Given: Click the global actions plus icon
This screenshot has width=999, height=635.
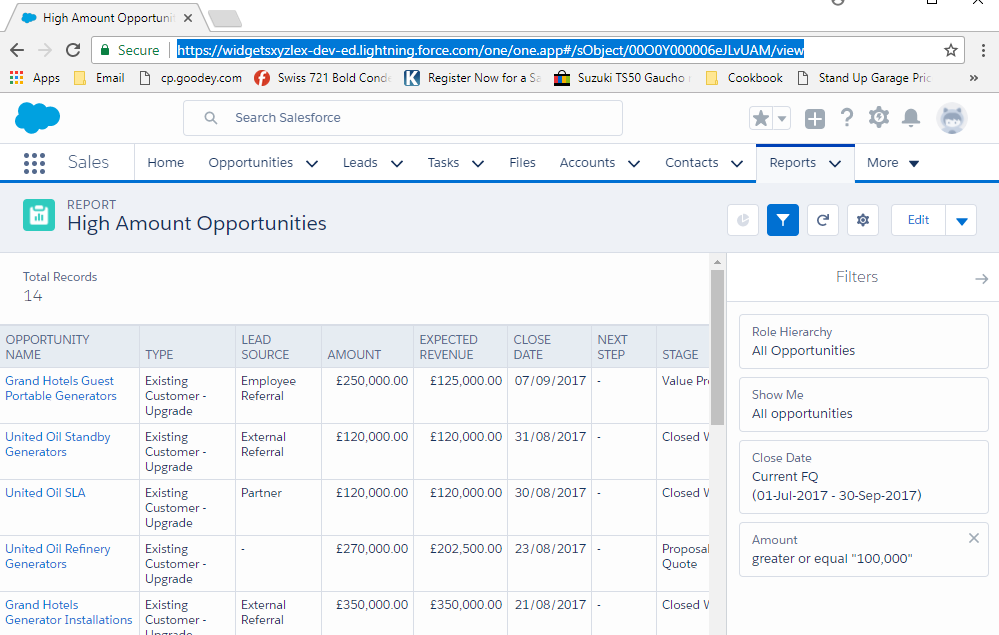Looking at the screenshot, I should [815, 118].
